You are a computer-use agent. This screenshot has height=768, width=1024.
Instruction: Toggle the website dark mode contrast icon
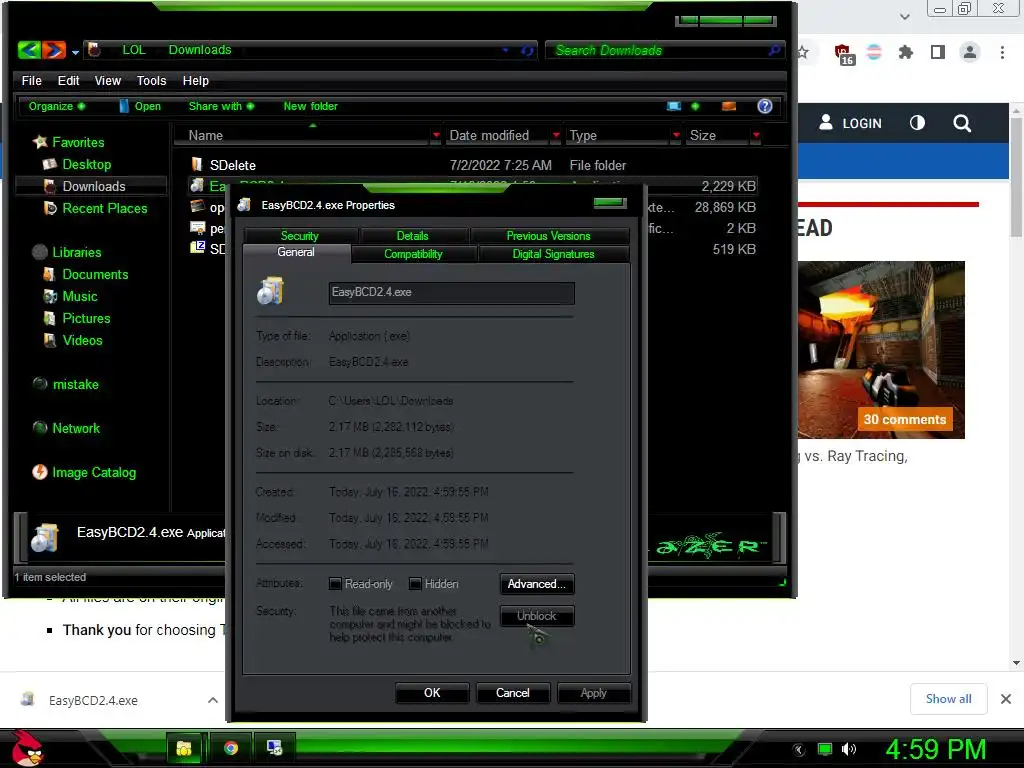917,123
